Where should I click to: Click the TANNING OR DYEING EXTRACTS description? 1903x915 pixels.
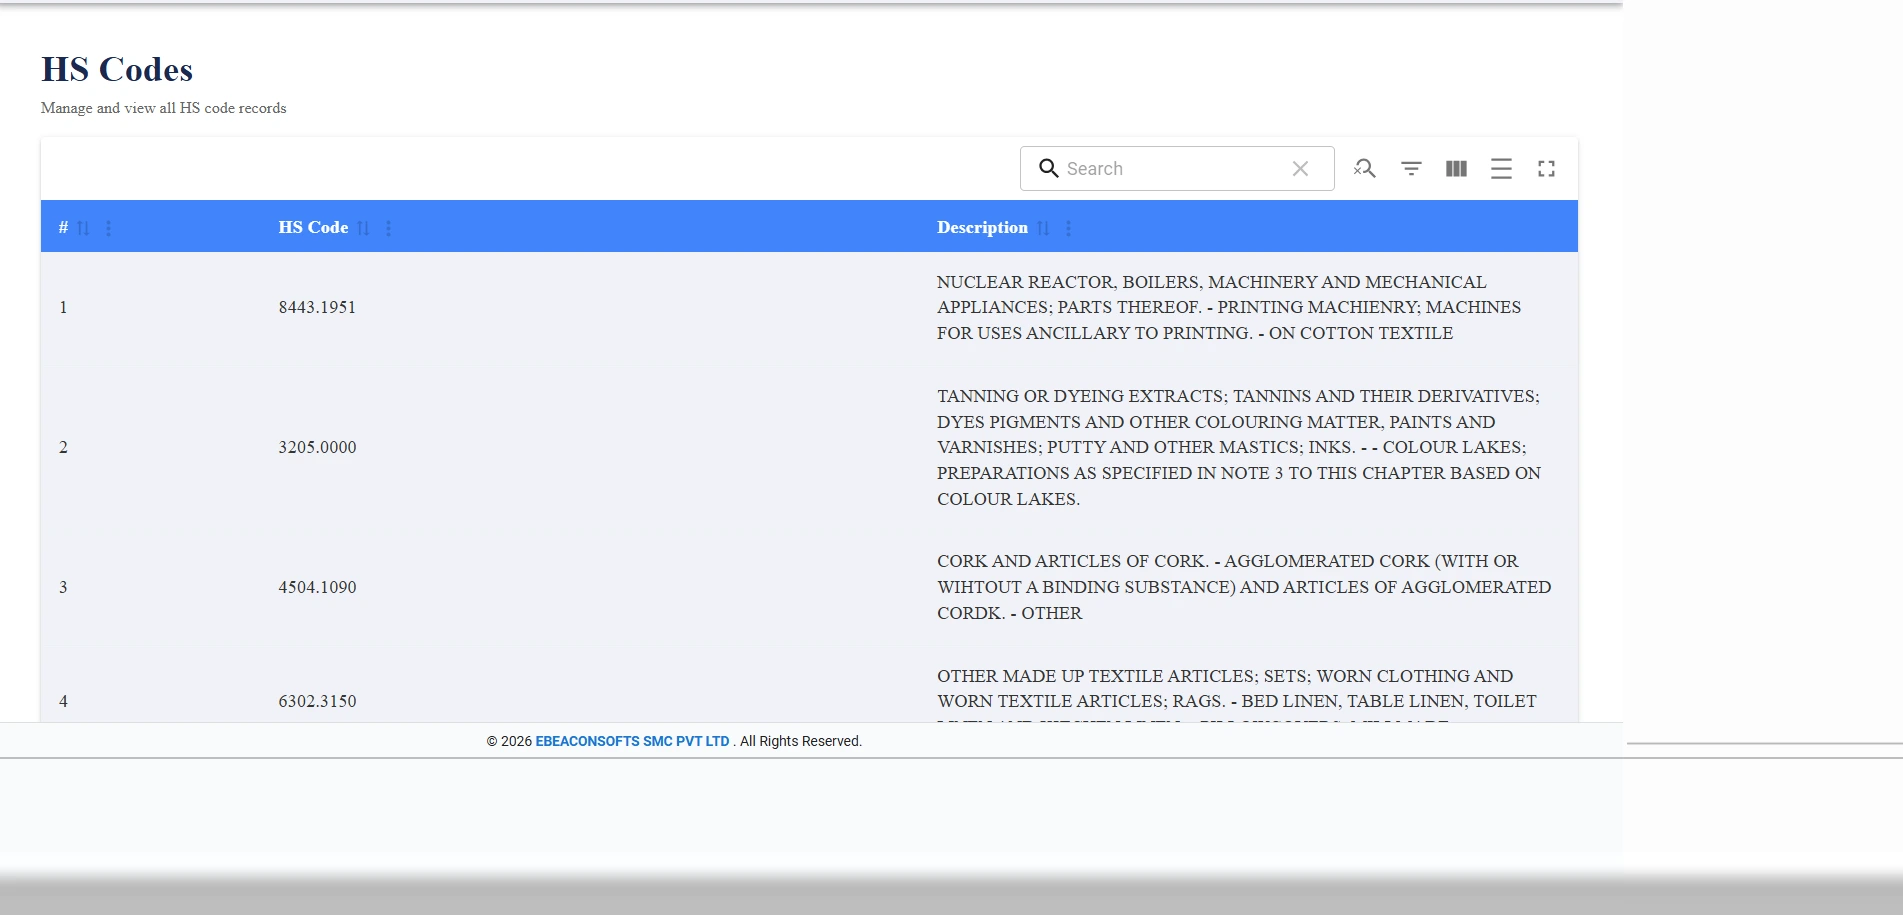point(1239,447)
